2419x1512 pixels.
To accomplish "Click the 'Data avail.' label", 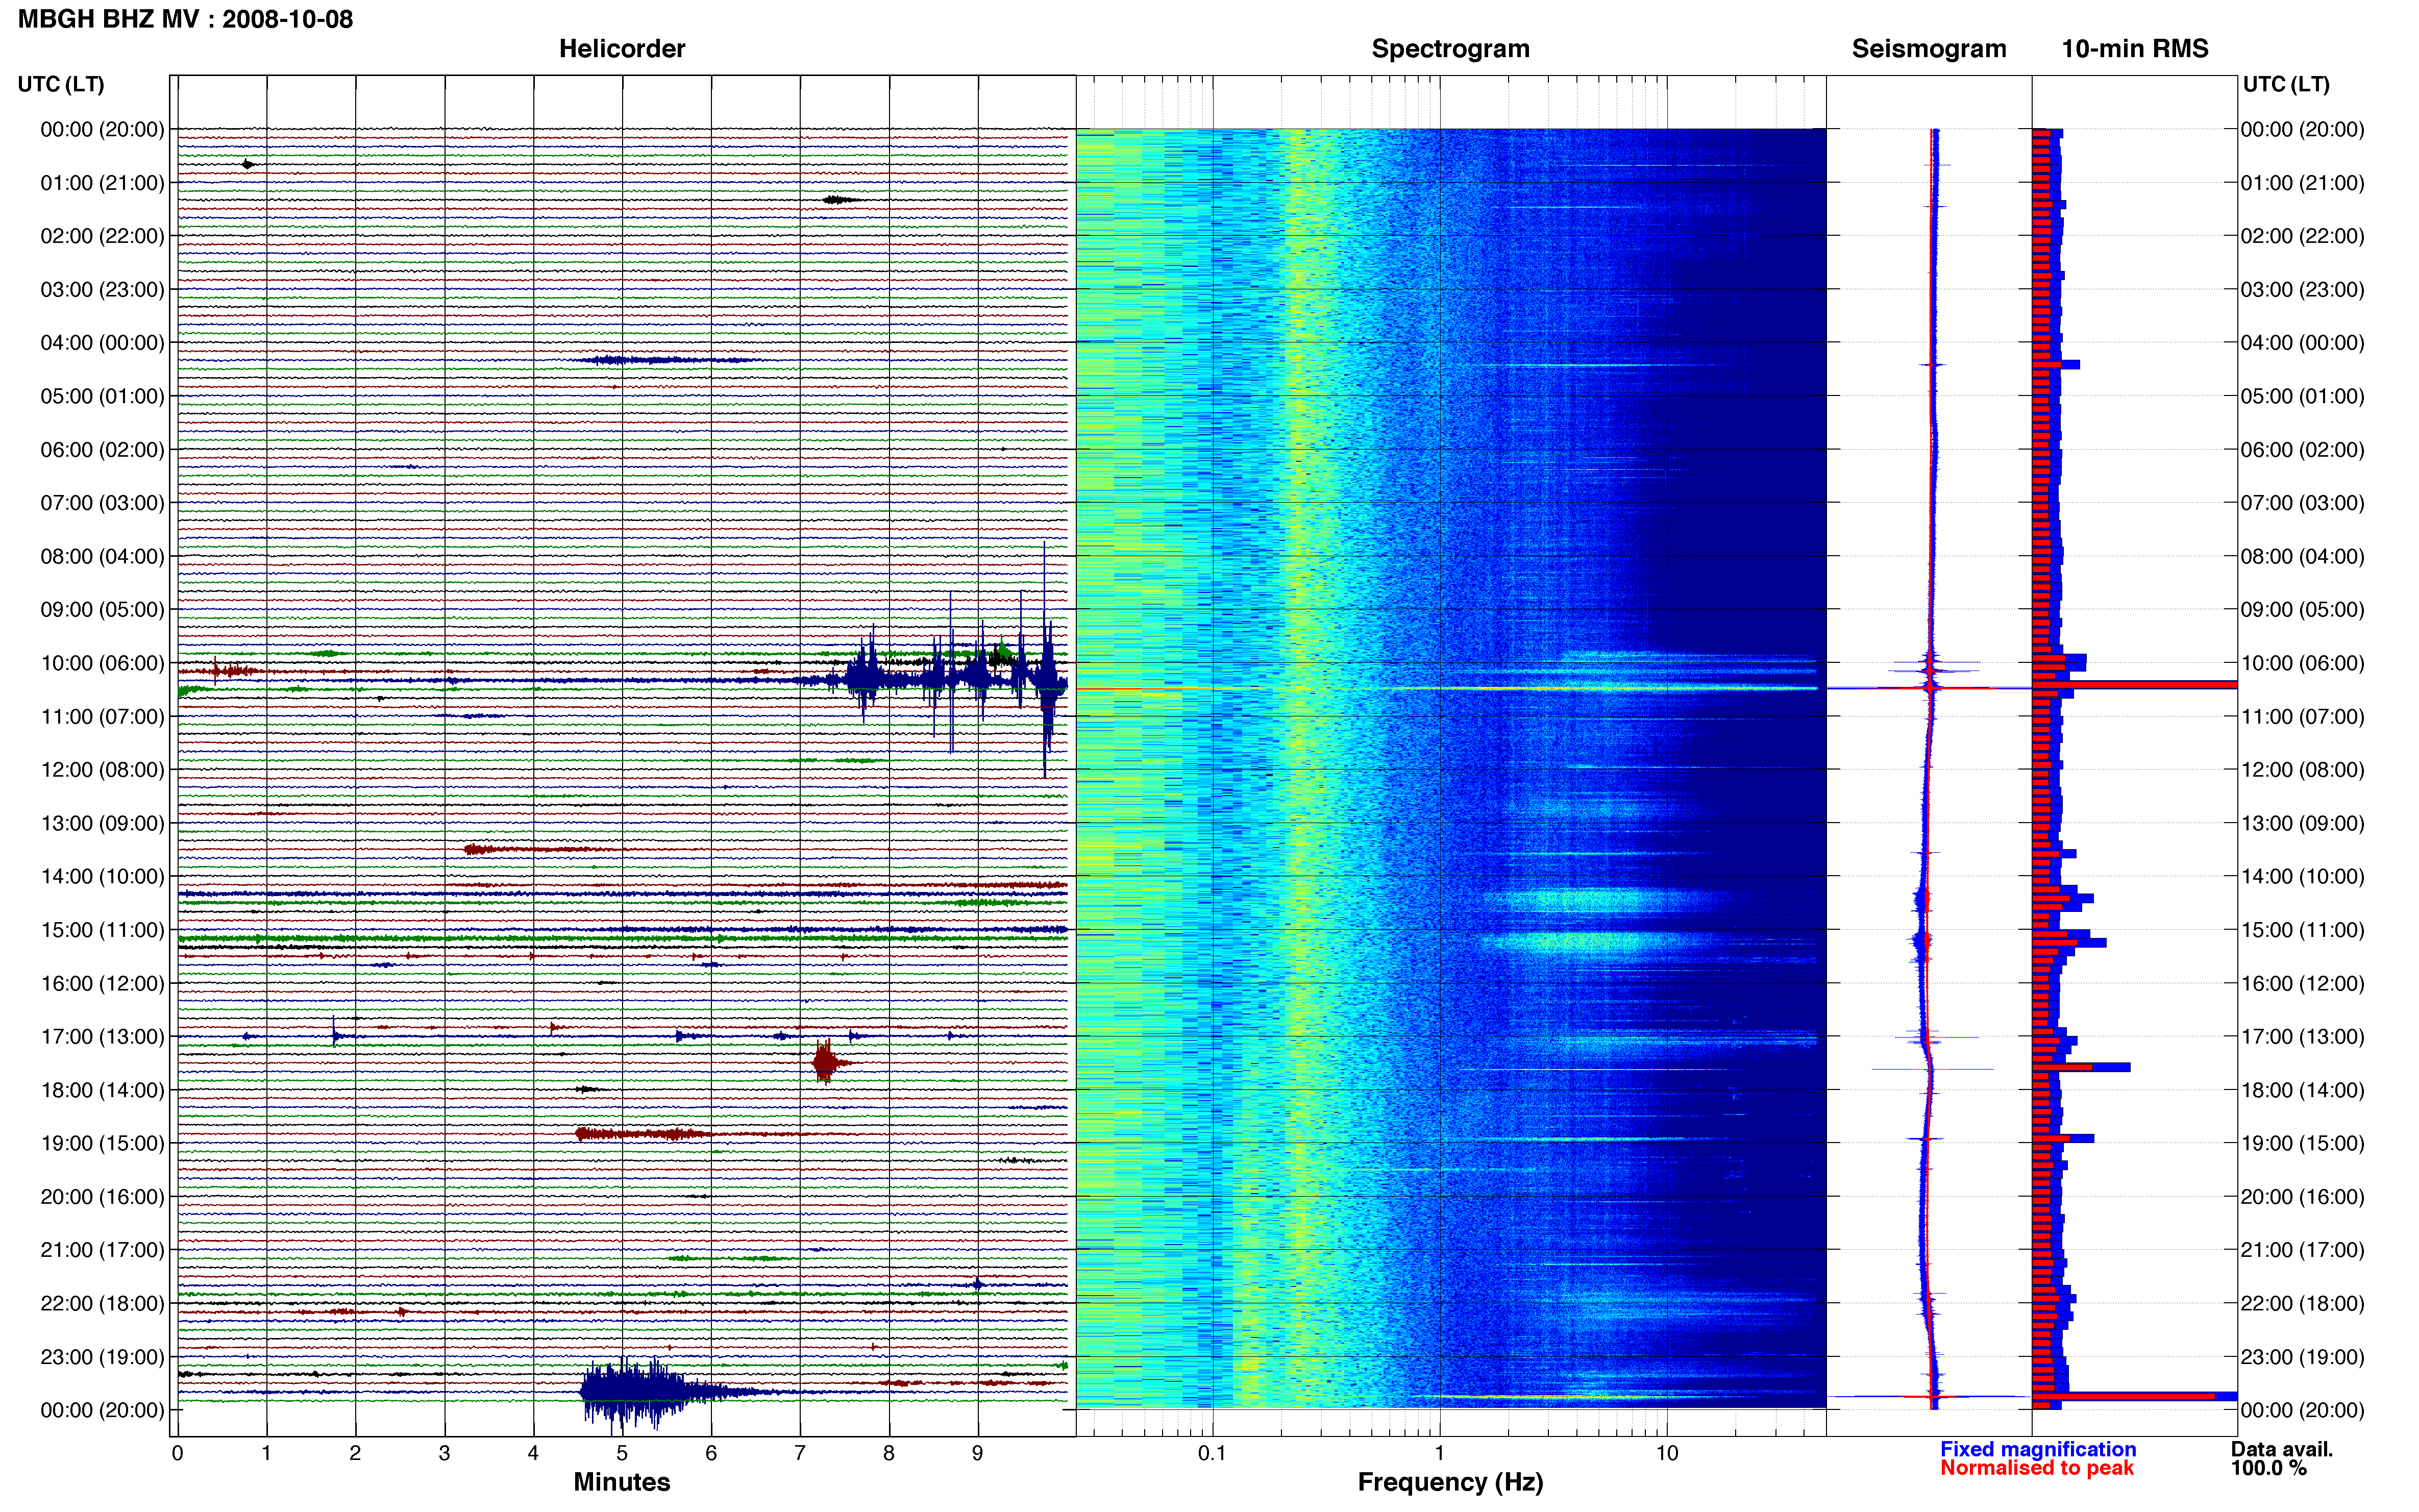I will (2282, 1449).
